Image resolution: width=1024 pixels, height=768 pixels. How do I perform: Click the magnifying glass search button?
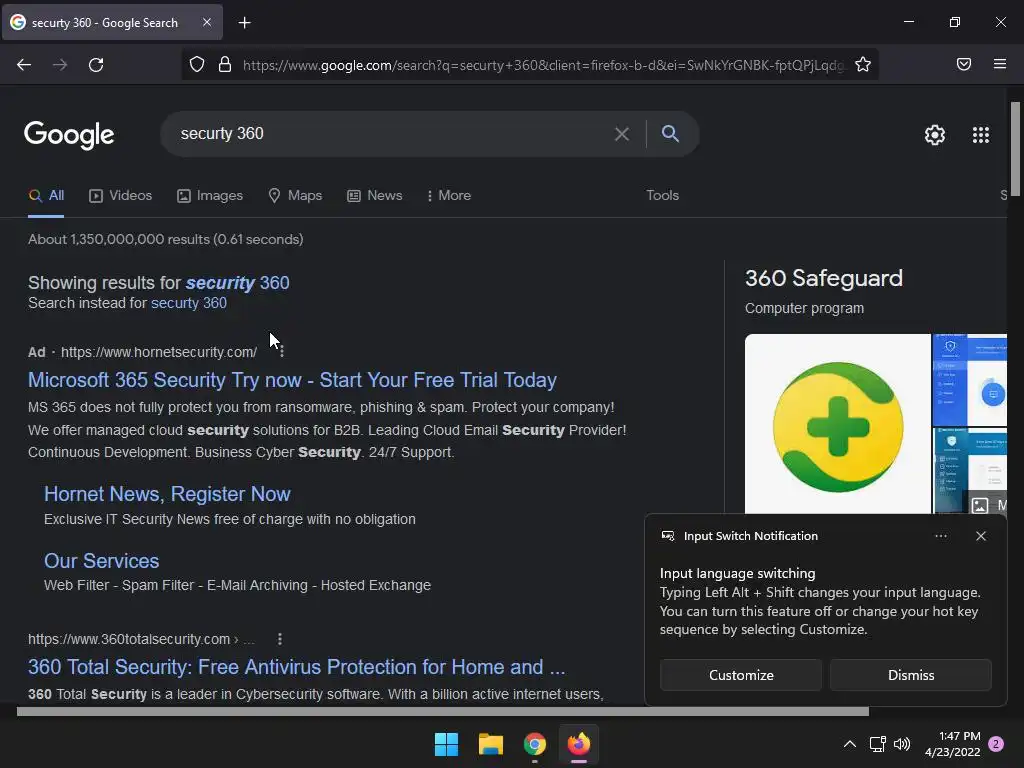tap(670, 133)
